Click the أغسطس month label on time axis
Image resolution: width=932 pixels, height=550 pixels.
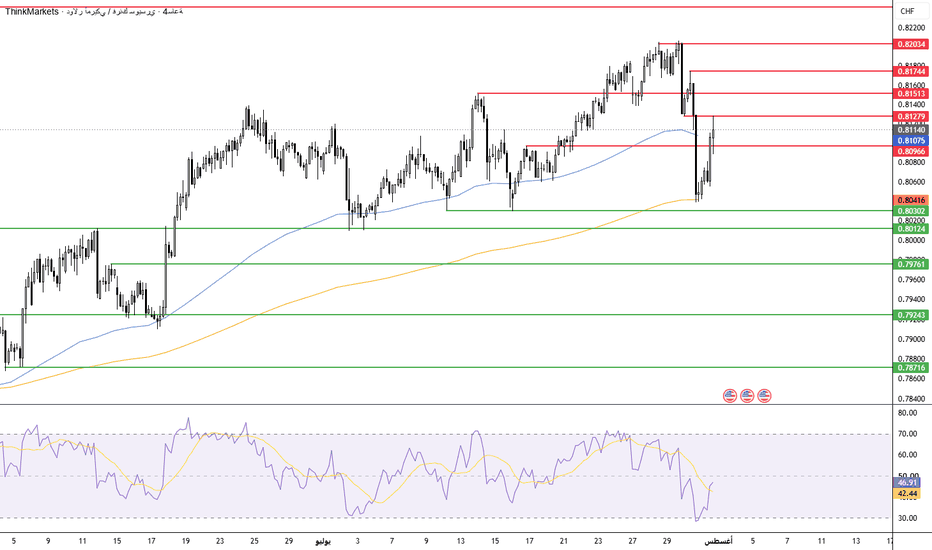tap(719, 541)
